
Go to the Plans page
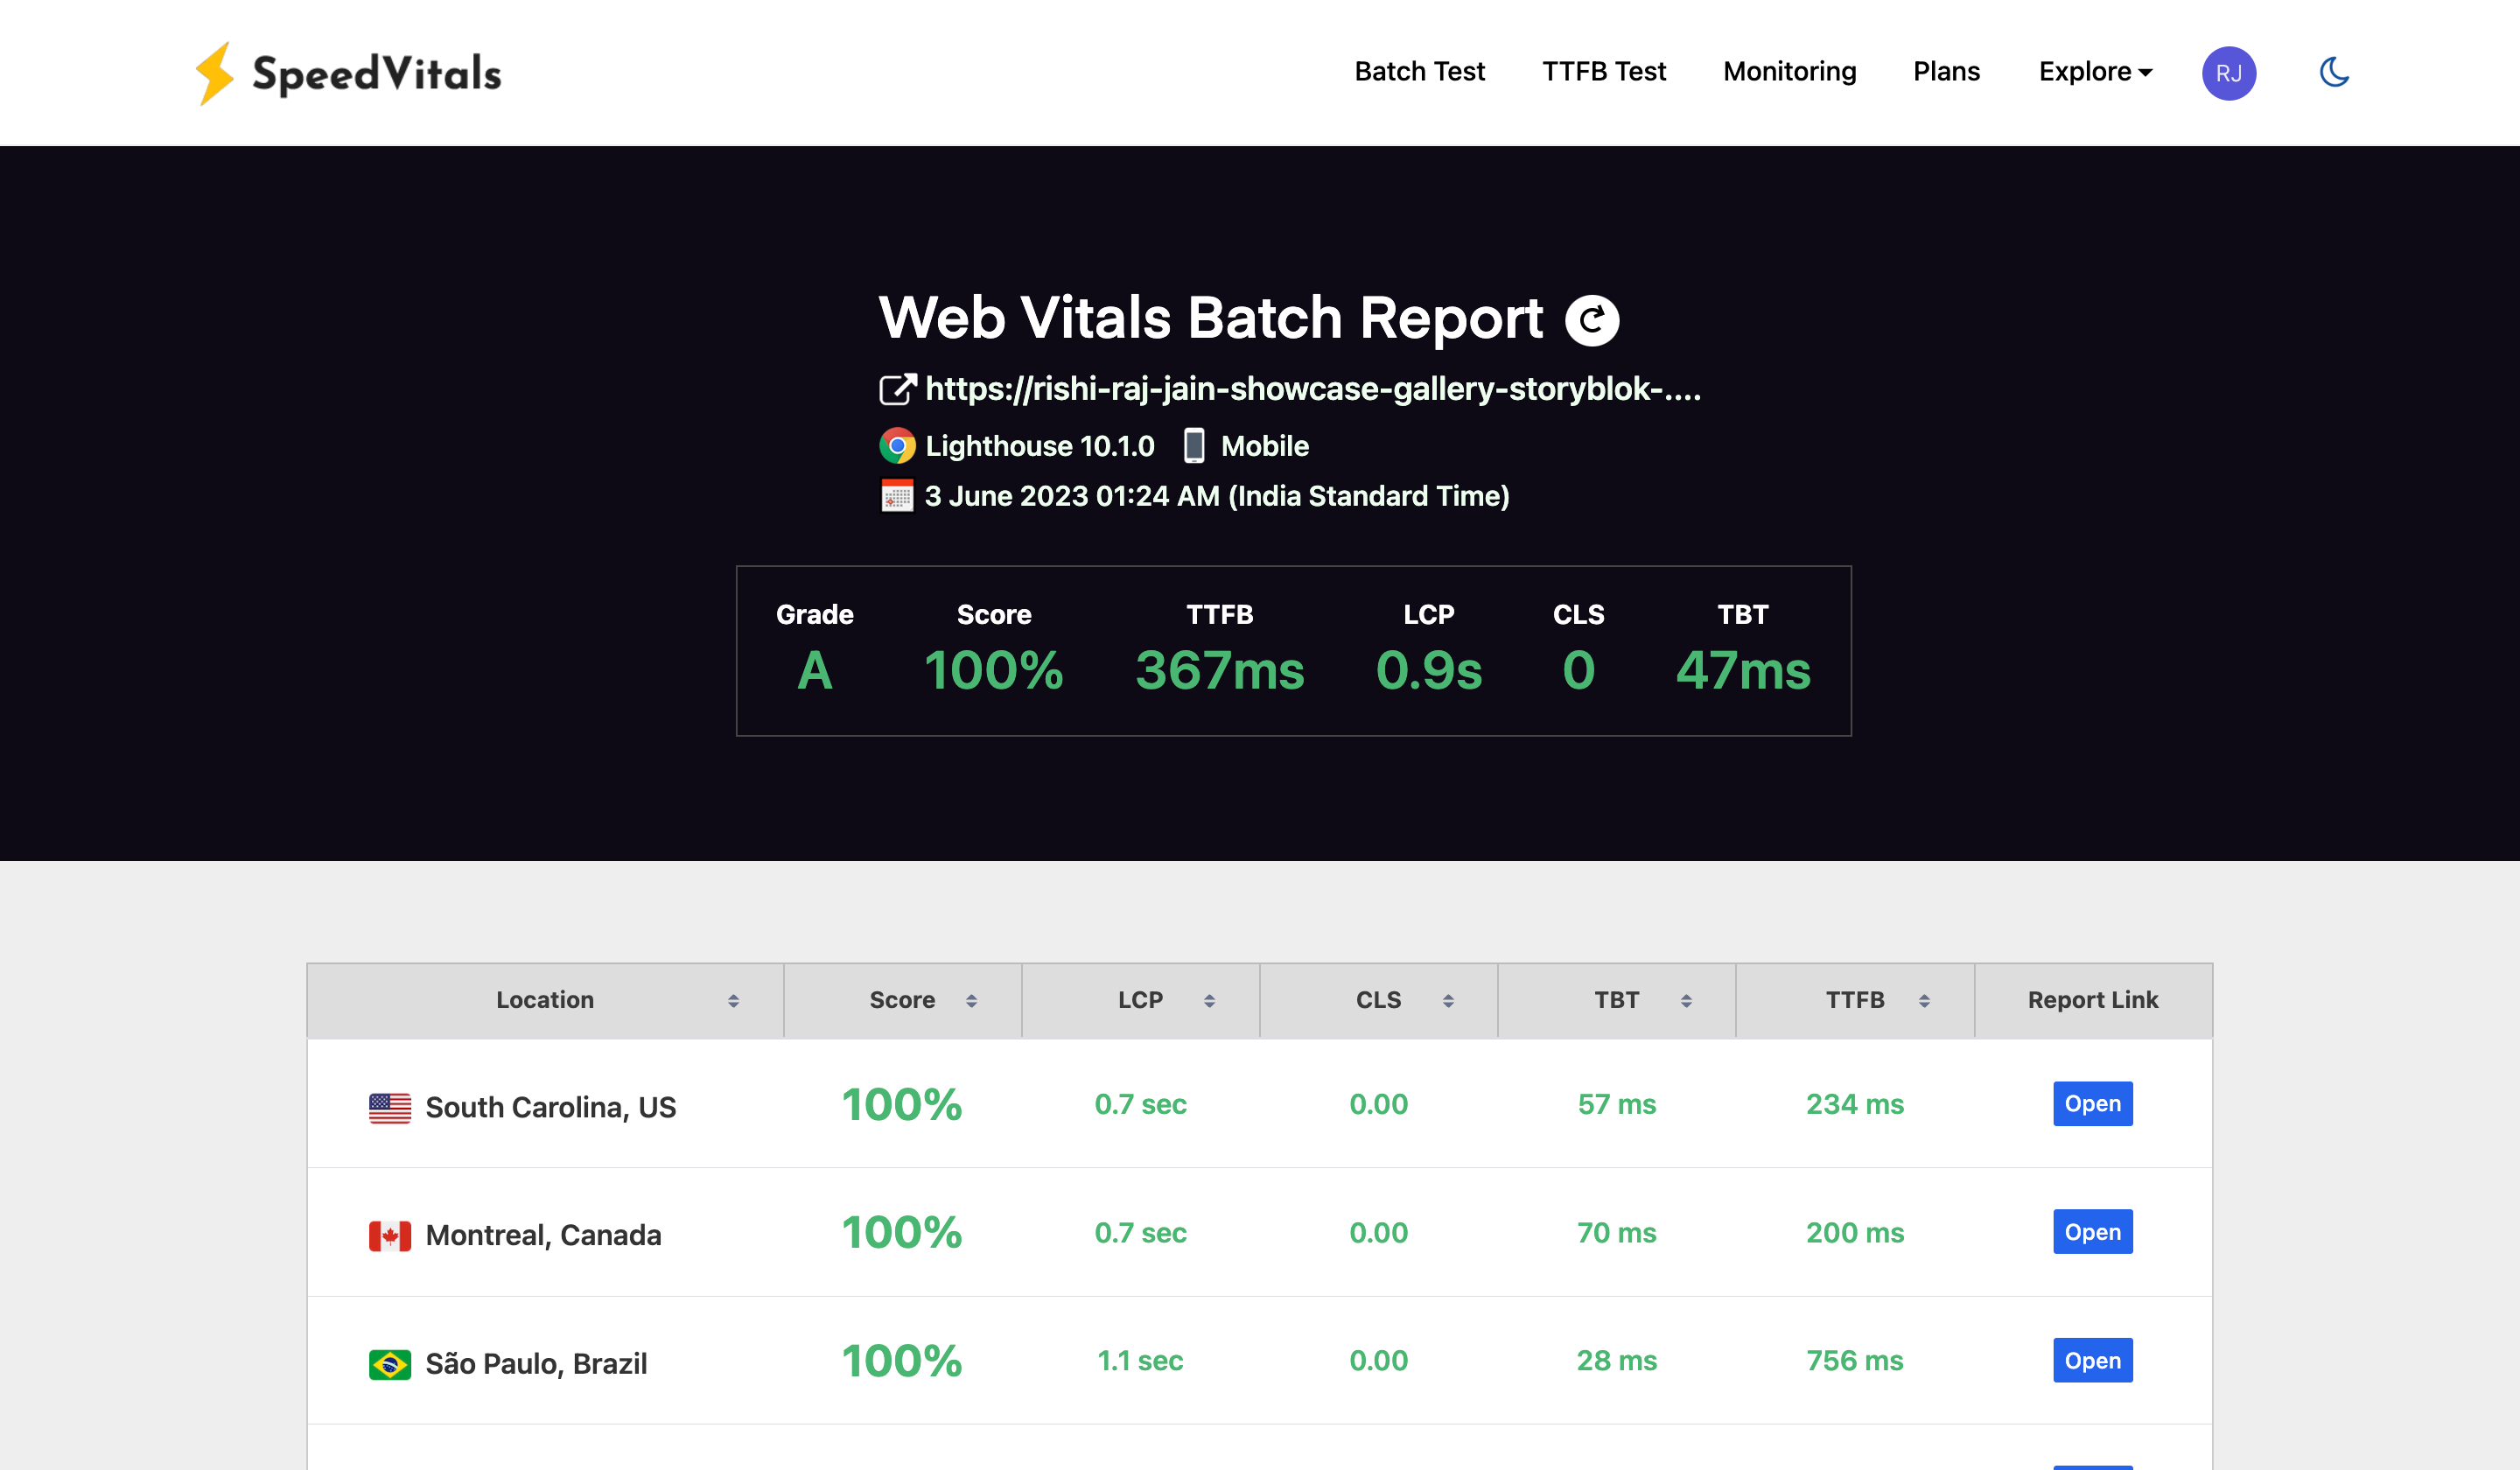click(1946, 72)
